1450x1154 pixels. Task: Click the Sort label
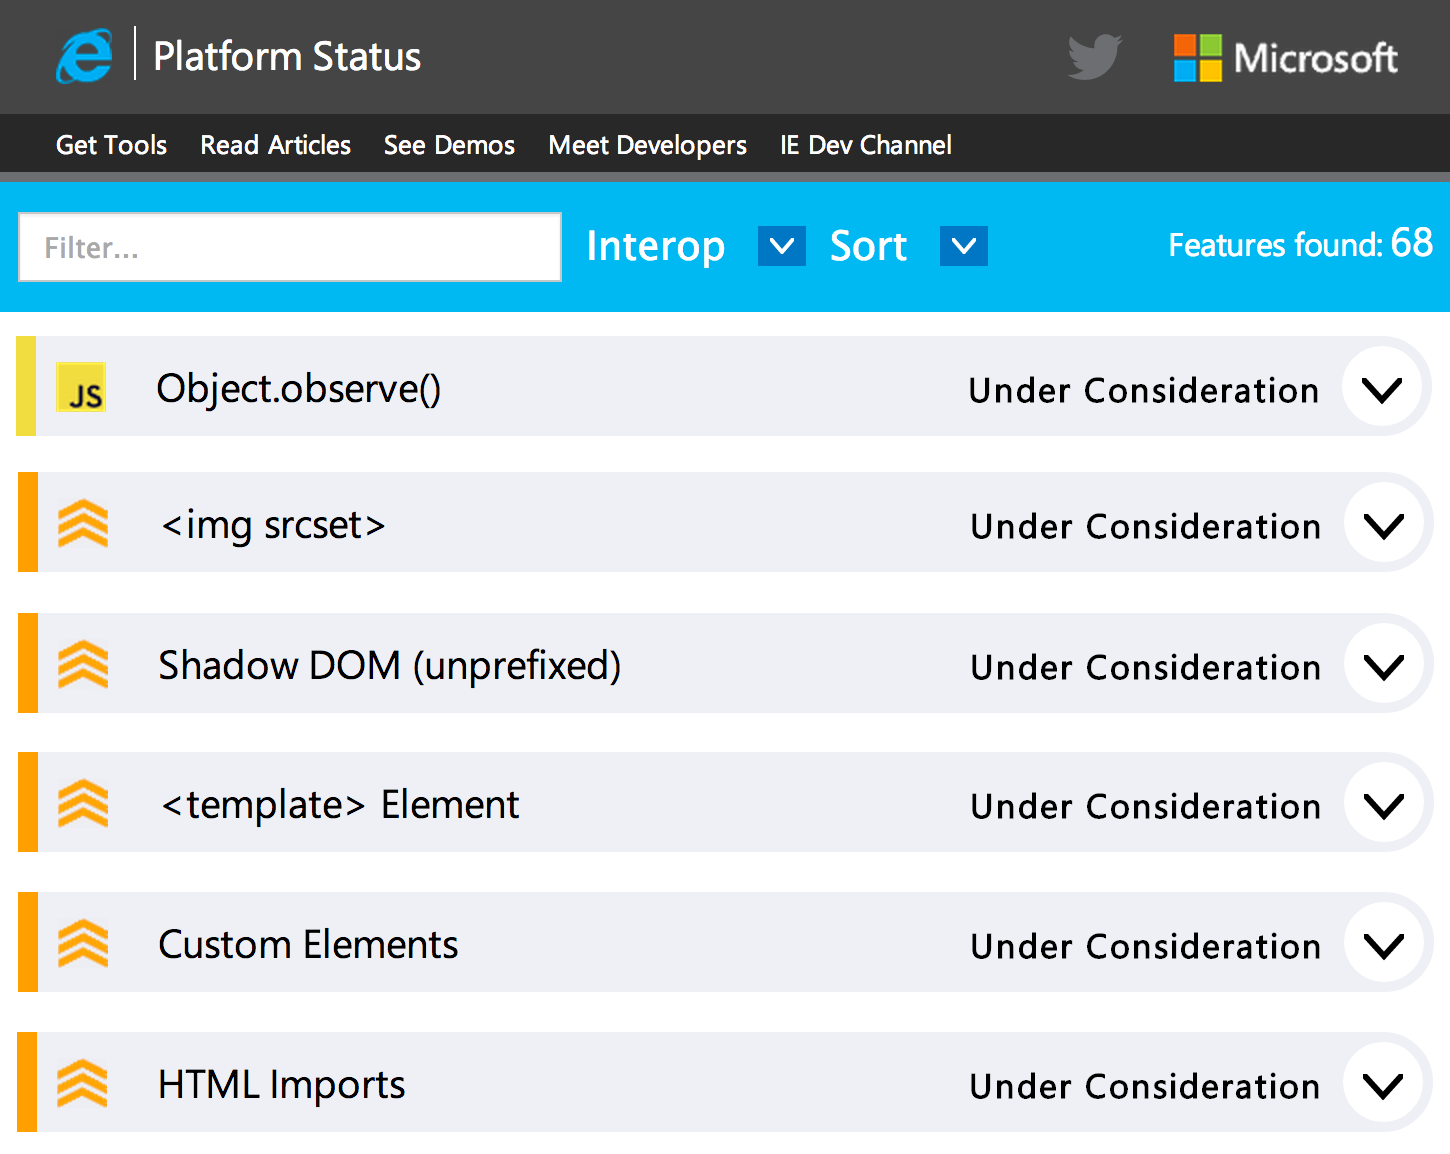tap(868, 246)
